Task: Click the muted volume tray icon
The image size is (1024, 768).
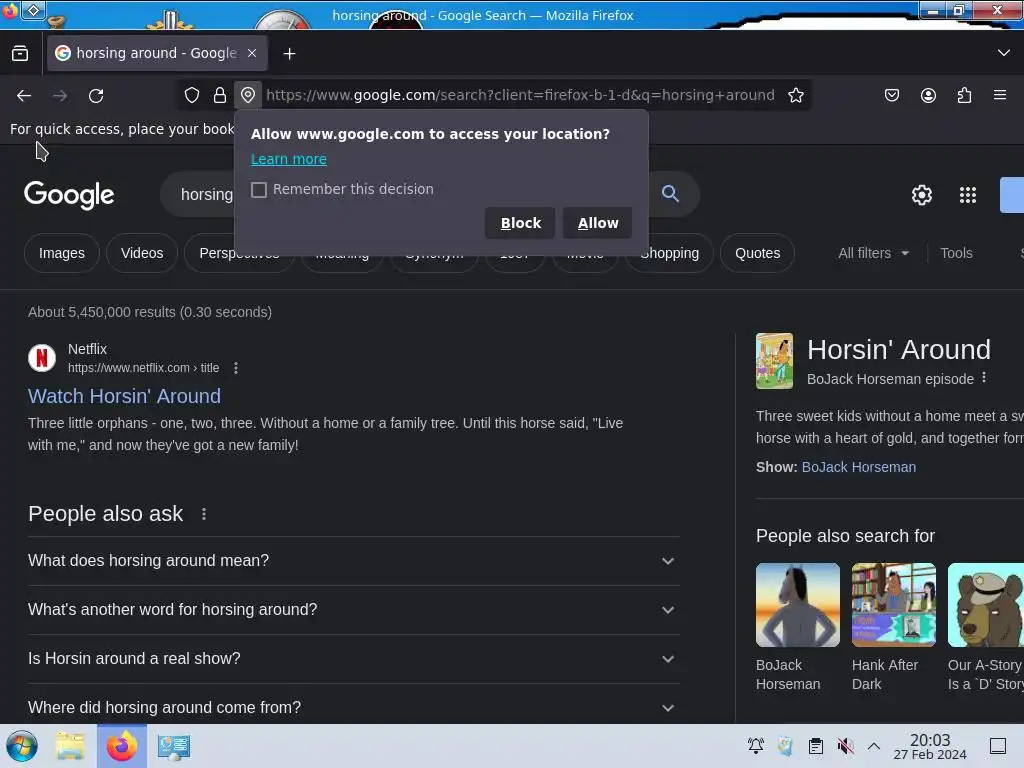Action: [x=845, y=746]
